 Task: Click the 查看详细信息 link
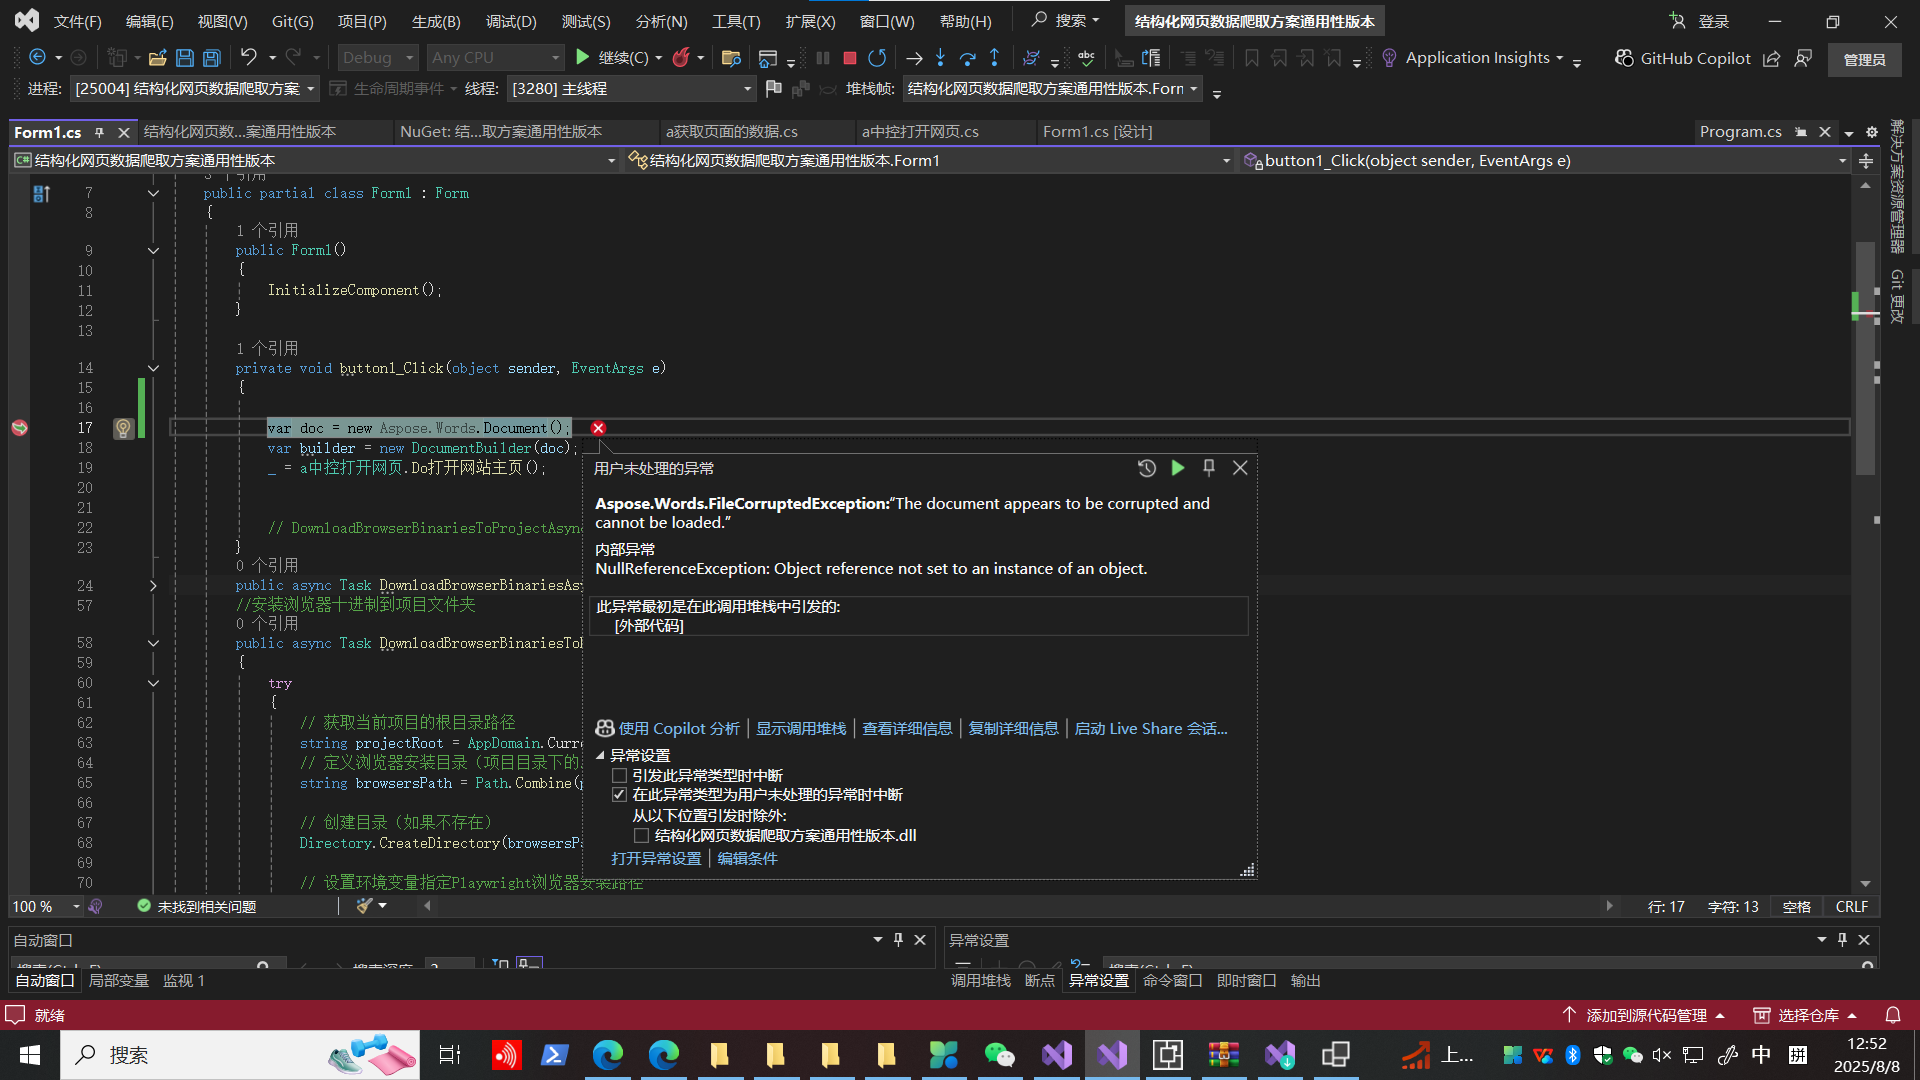[907, 729]
